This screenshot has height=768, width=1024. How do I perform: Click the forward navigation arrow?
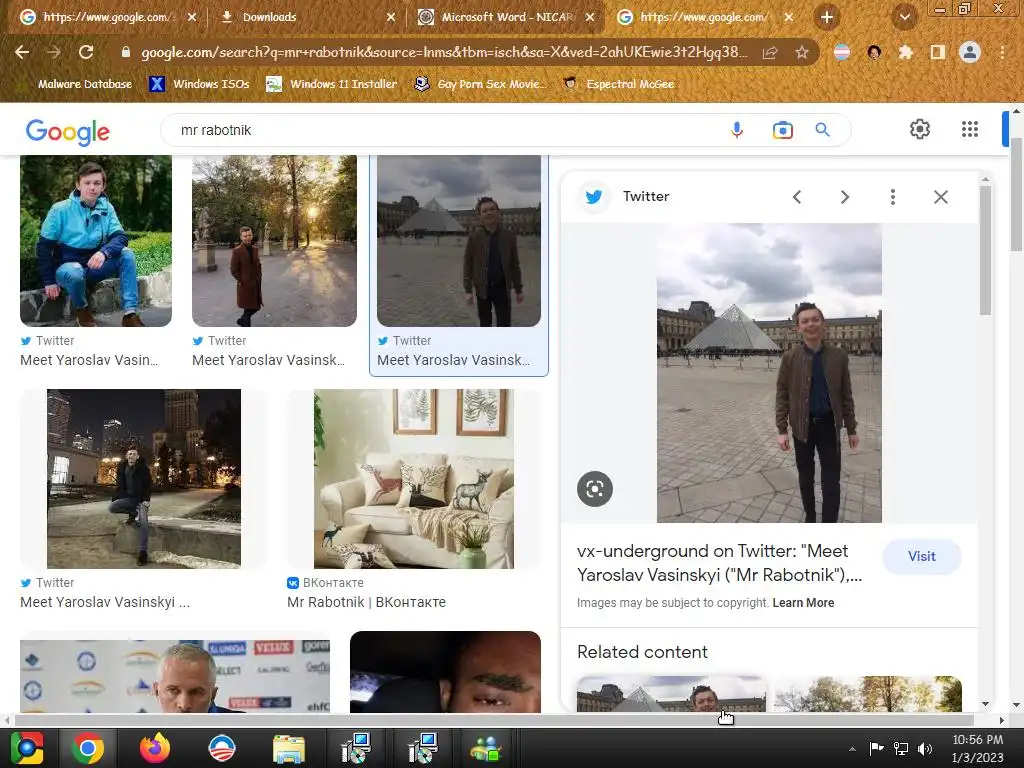coord(54,52)
